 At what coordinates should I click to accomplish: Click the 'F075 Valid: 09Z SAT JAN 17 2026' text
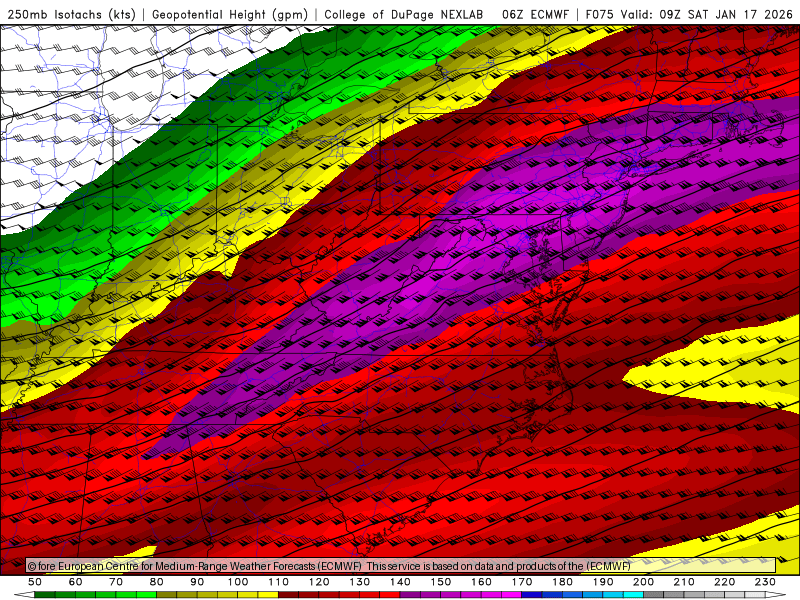(x=689, y=14)
